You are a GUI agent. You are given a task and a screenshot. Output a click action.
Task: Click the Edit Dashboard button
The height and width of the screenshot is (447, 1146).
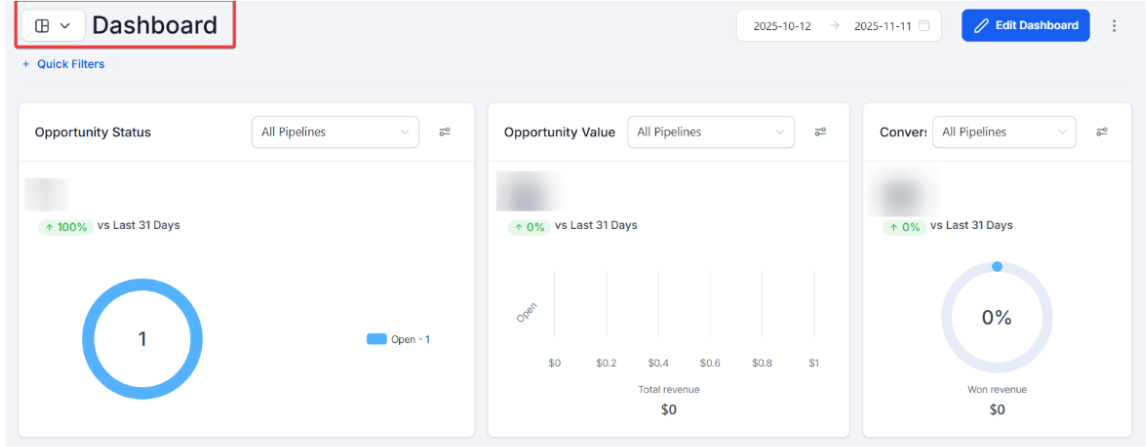pyautogui.click(x=1025, y=26)
